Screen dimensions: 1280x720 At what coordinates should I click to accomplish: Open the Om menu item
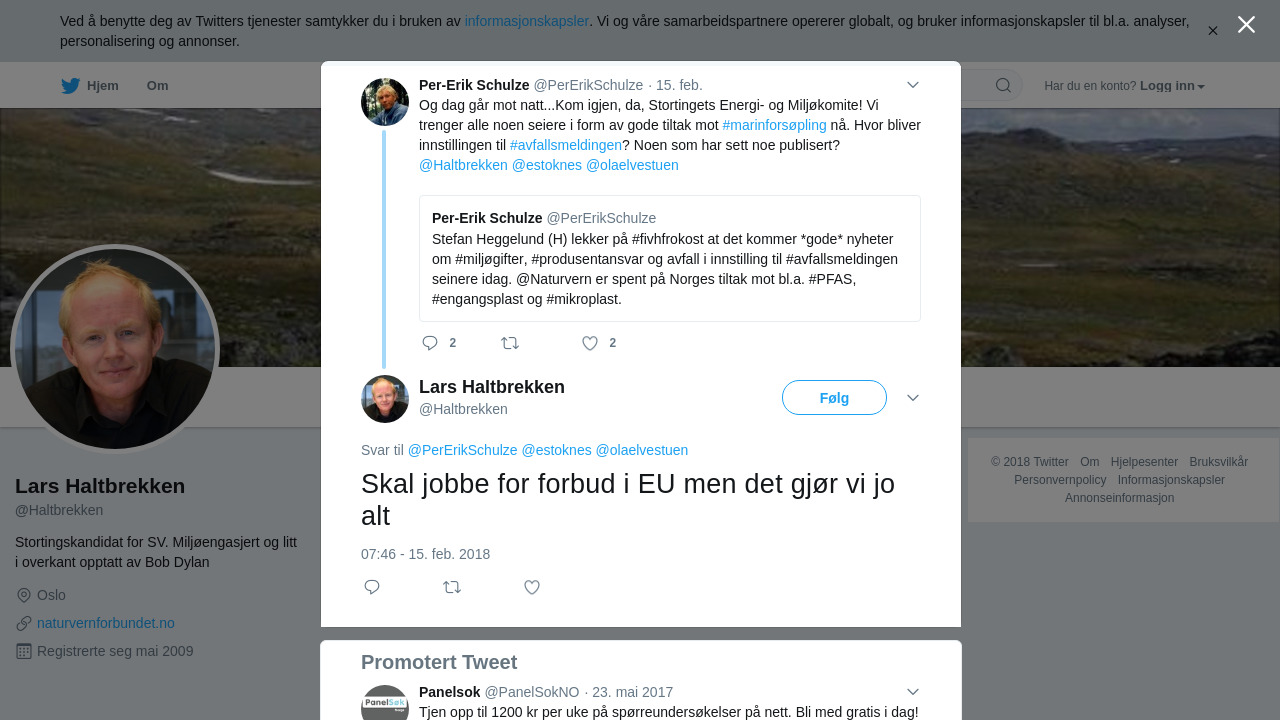157,86
